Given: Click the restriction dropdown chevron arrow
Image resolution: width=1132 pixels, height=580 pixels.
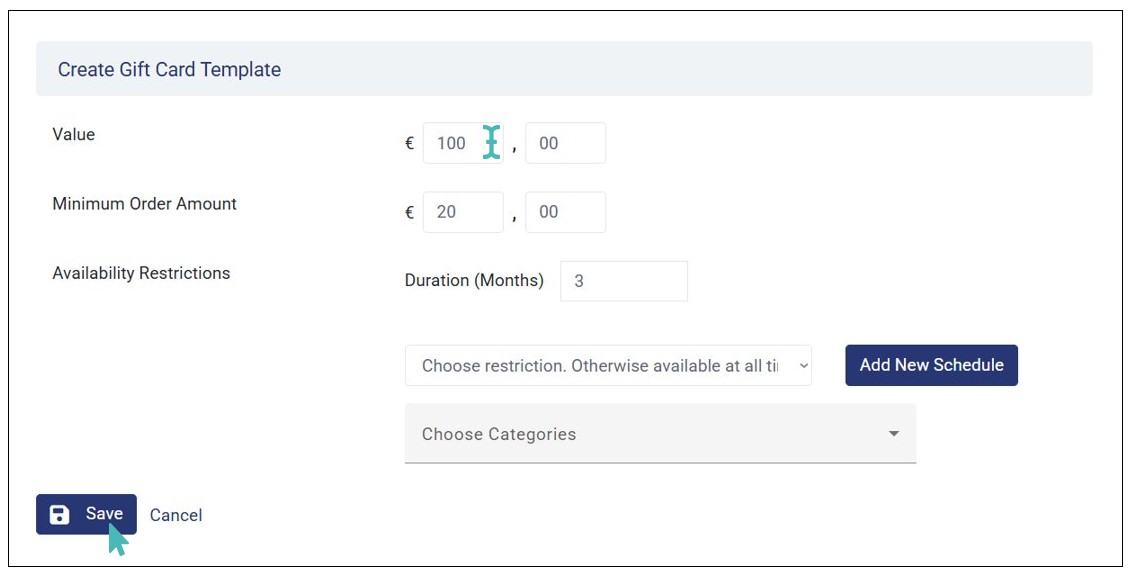Looking at the screenshot, I should (x=803, y=366).
